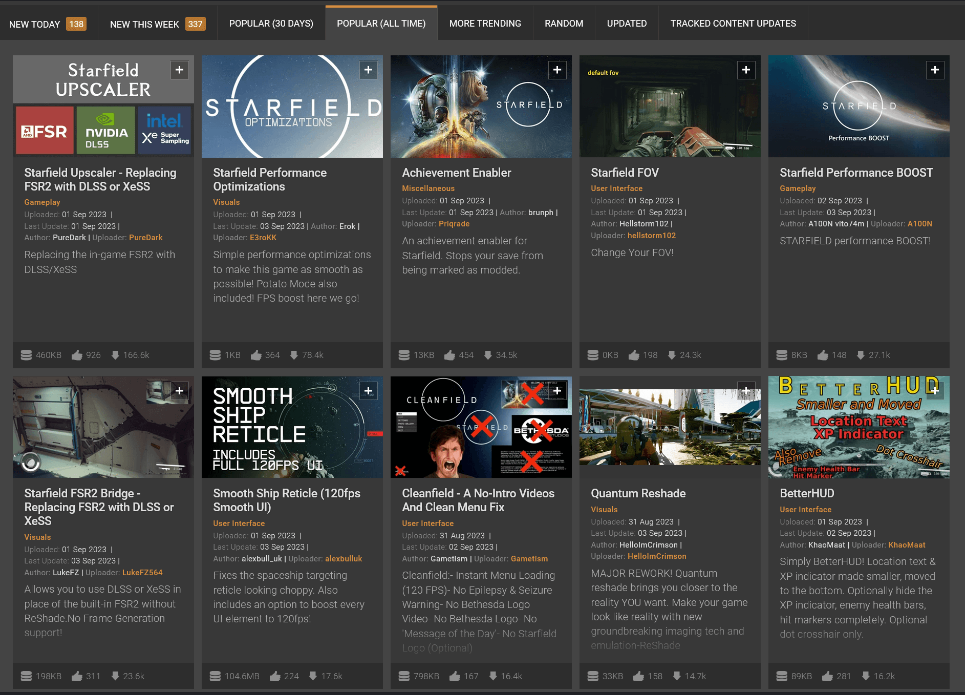Image resolution: width=965 pixels, height=695 pixels.
Task: Open Tracked Content Updates tab
Action: [x=733, y=23]
